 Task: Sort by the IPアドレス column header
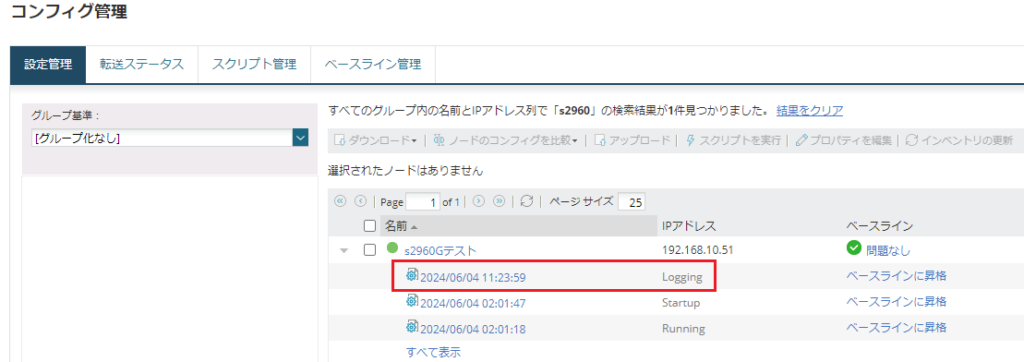[690, 226]
